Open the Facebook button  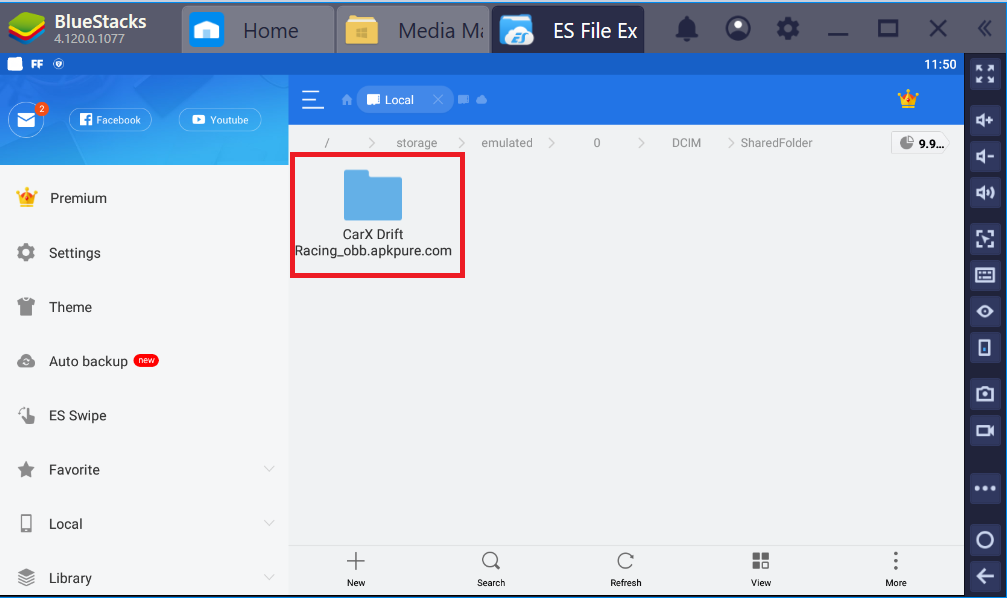(110, 119)
